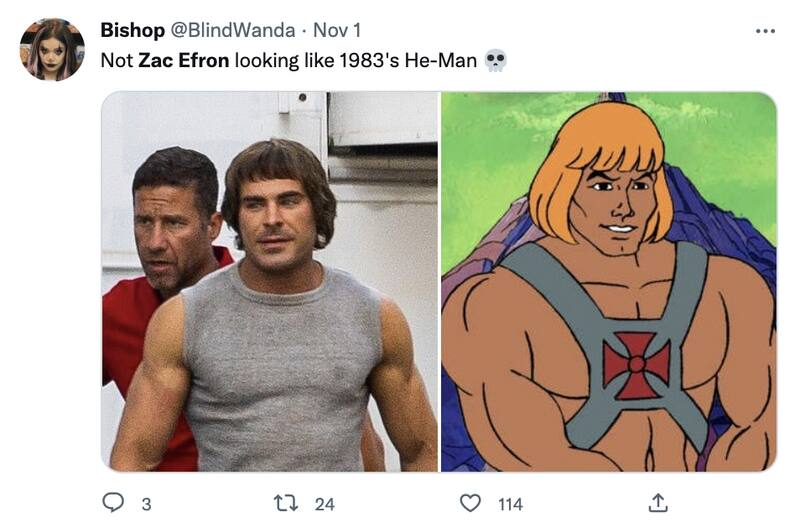Viewport: 800px width, 528px height.
Task: Open the left photo of two men
Action: click(270, 281)
